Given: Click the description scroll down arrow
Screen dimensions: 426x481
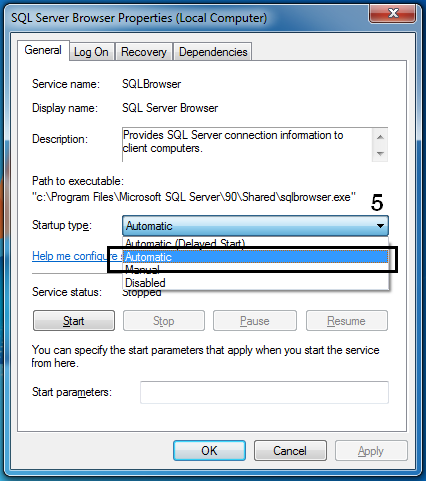Looking at the screenshot, I should coord(380,153).
